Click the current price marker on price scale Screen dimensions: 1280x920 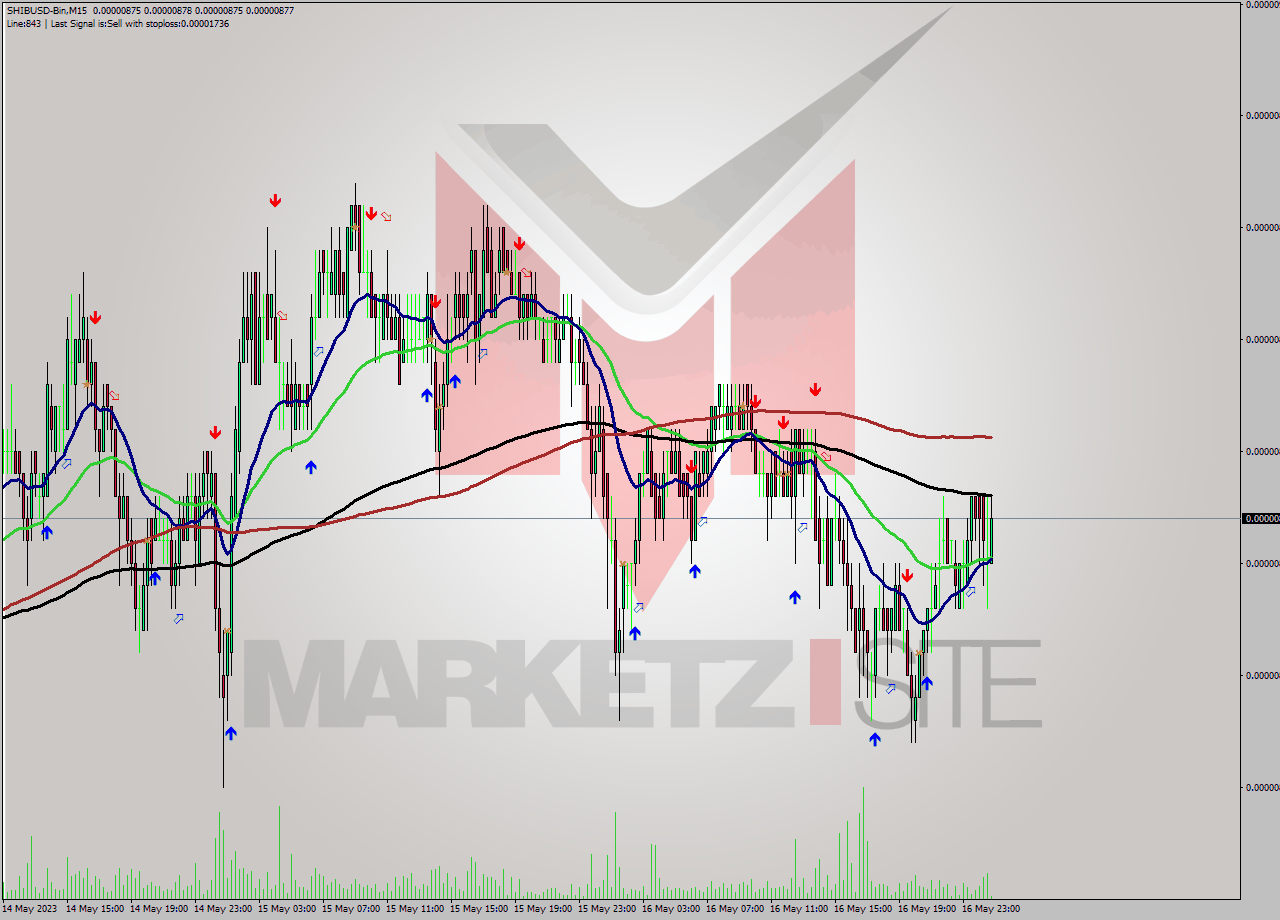1260,518
